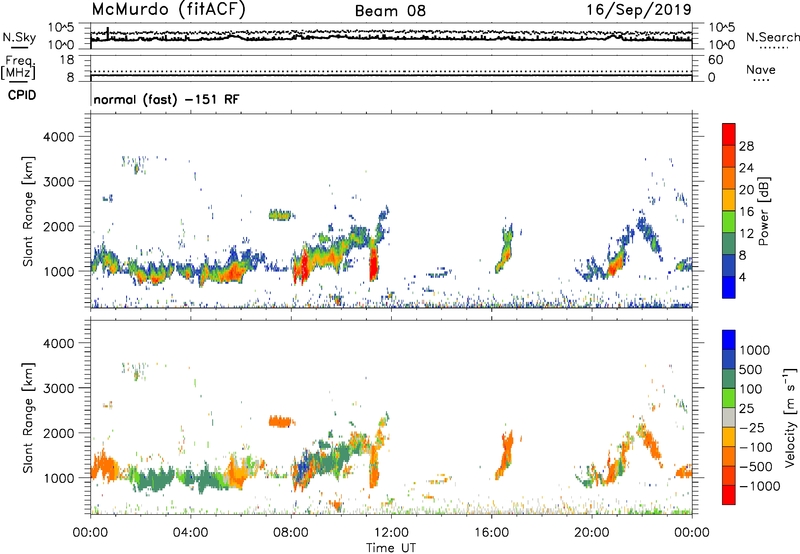Click the Velocity [m s-1] colorbar title
This screenshot has height=554, width=800.
(790, 417)
